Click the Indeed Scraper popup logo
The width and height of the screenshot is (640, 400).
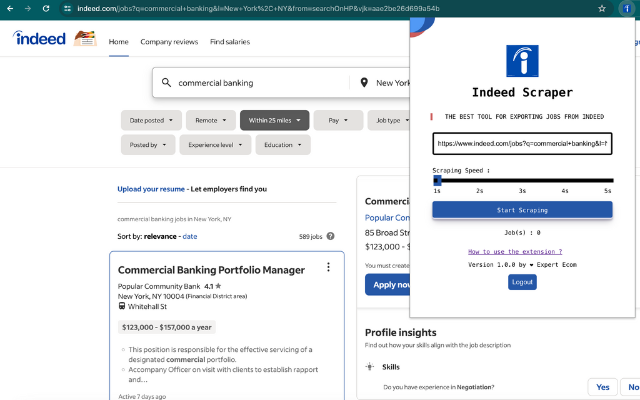pyautogui.click(x=522, y=61)
